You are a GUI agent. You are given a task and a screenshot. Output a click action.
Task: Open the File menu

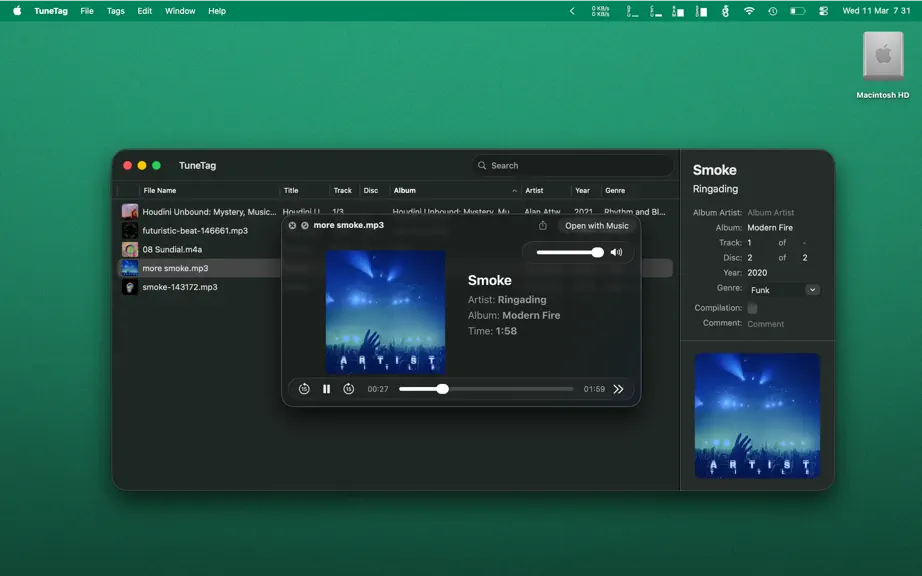(87, 11)
